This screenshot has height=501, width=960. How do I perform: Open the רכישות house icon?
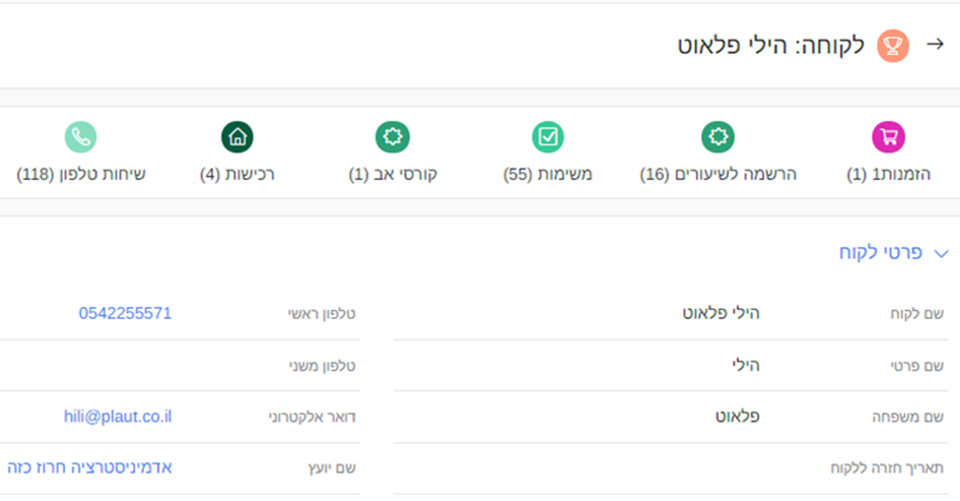[237, 136]
